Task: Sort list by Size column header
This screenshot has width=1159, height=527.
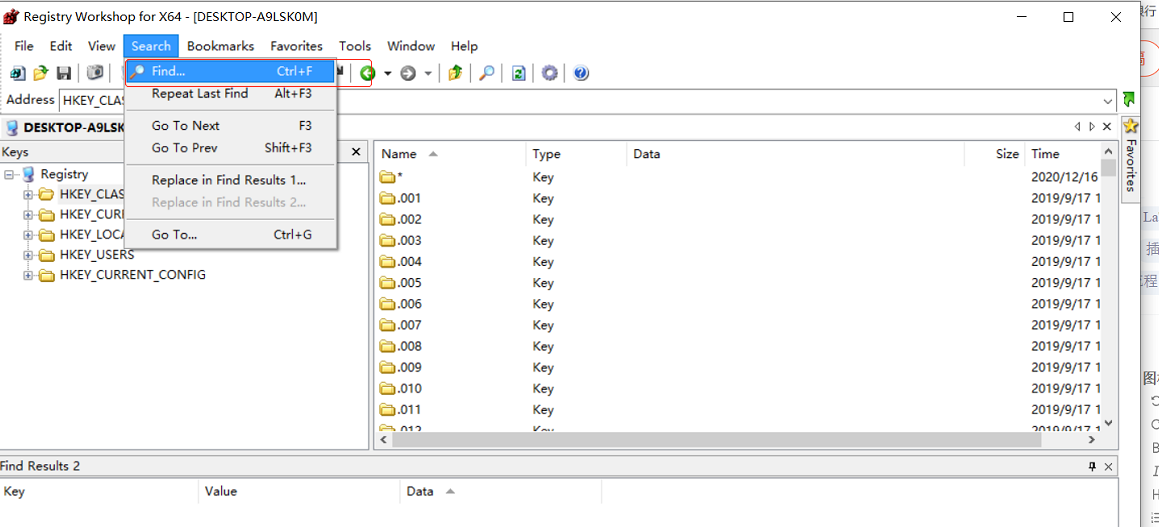Action: [995, 154]
